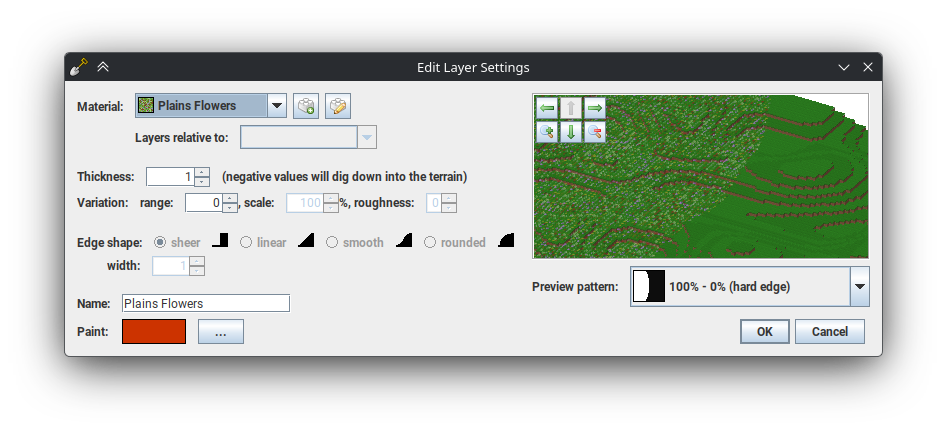Viewport: 947px width, 433px height.
Task: Click the green down arrow in preview
Action: [571, 132]
